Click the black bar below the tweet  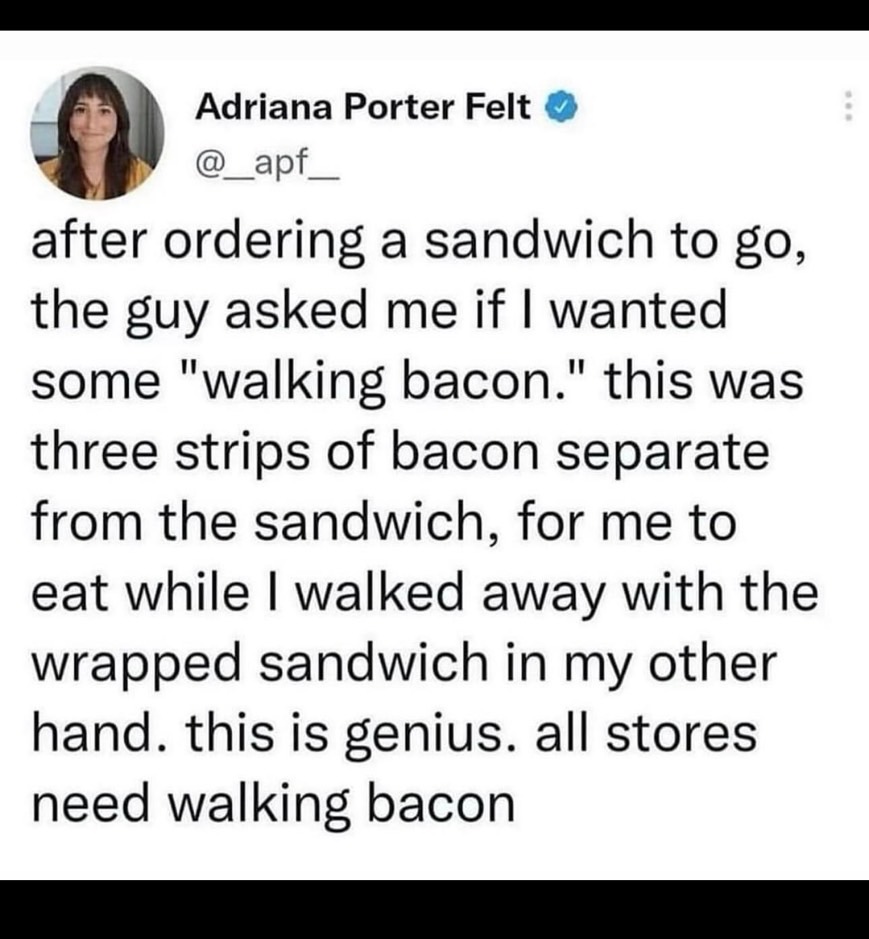click(434, 909)
